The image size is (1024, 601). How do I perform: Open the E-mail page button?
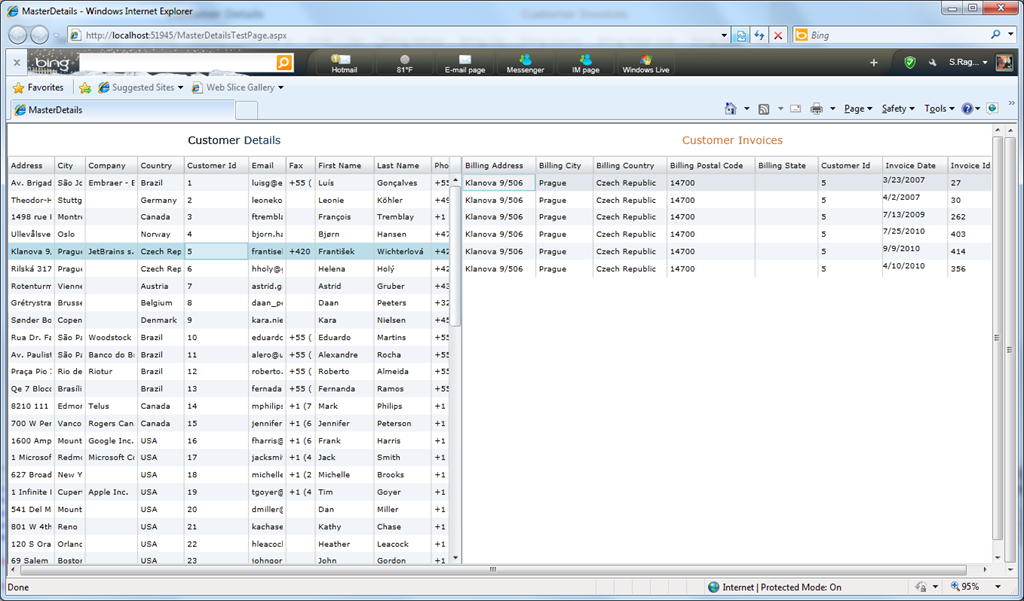coord(465,63)
